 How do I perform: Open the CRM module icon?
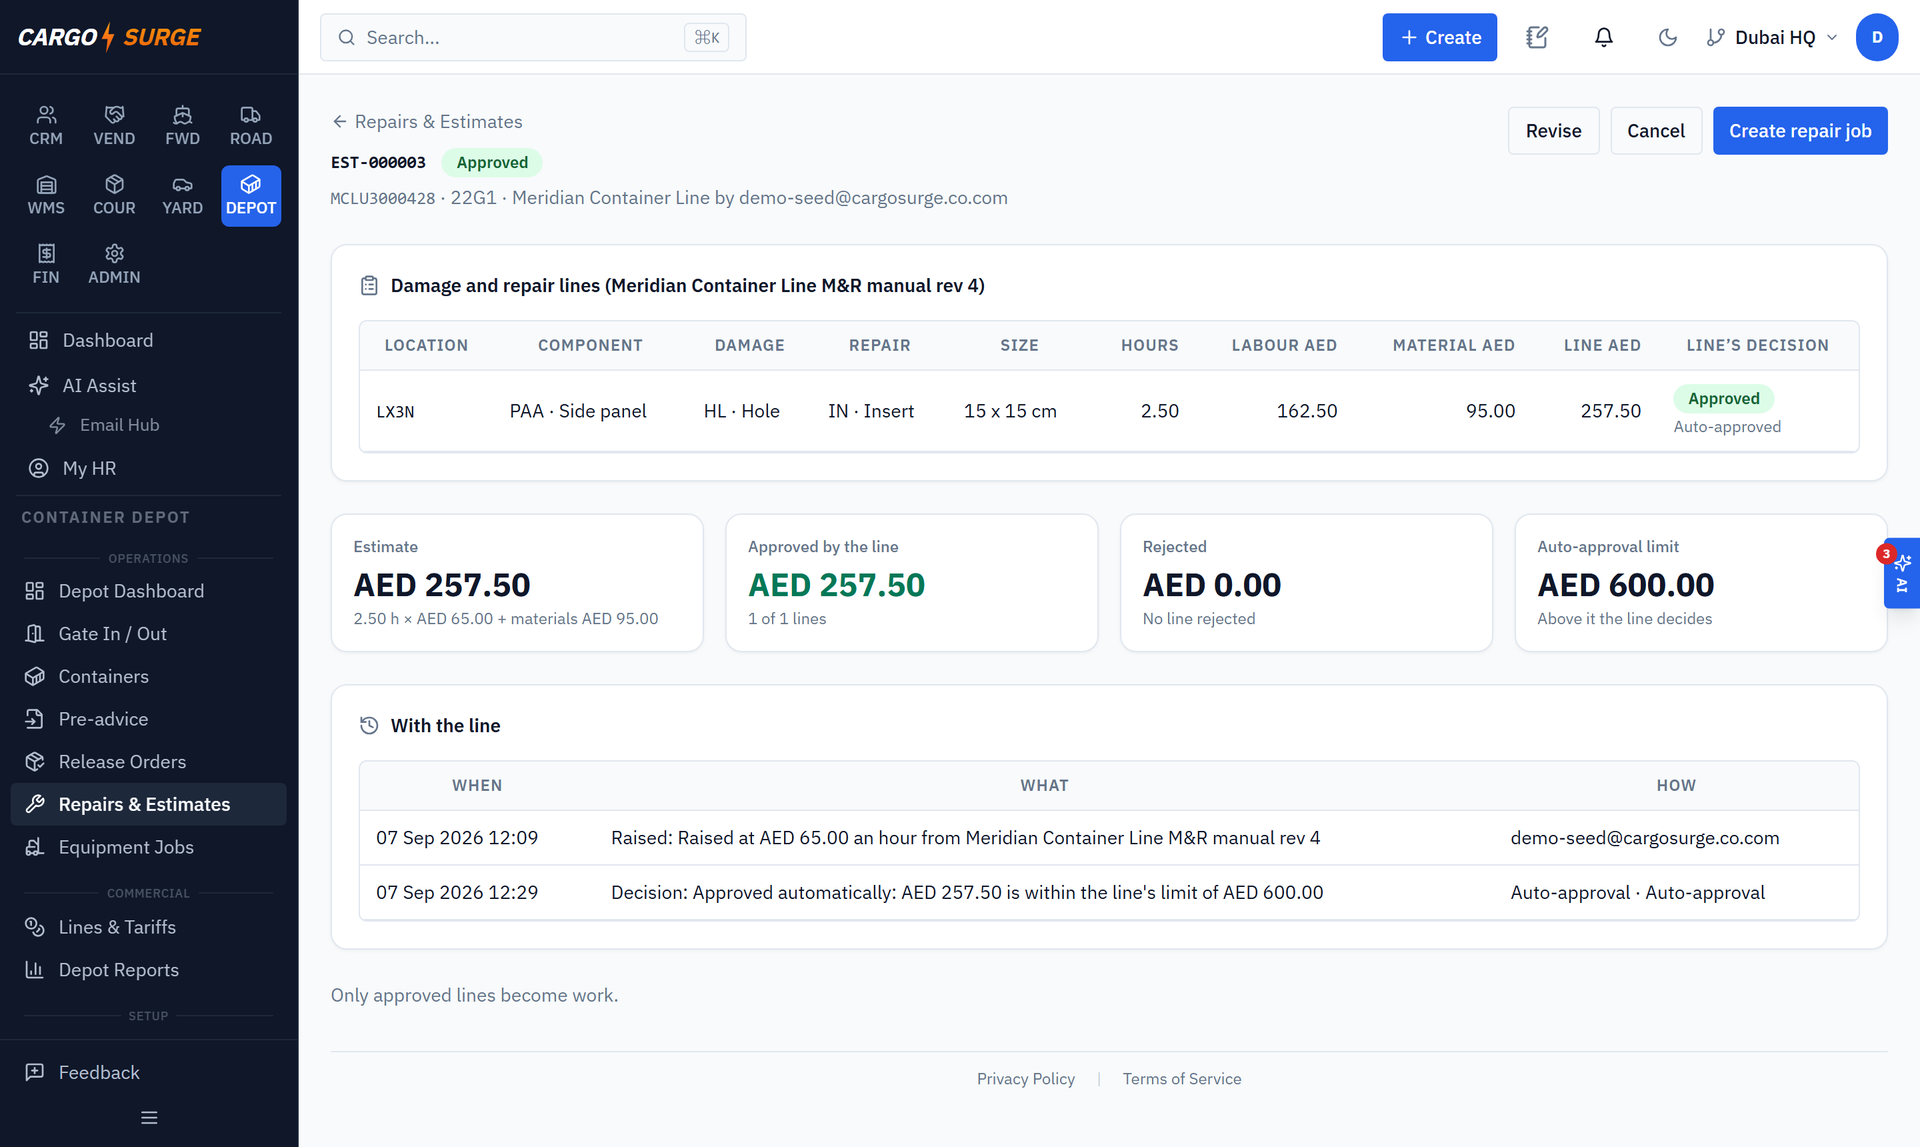(46, 126)
